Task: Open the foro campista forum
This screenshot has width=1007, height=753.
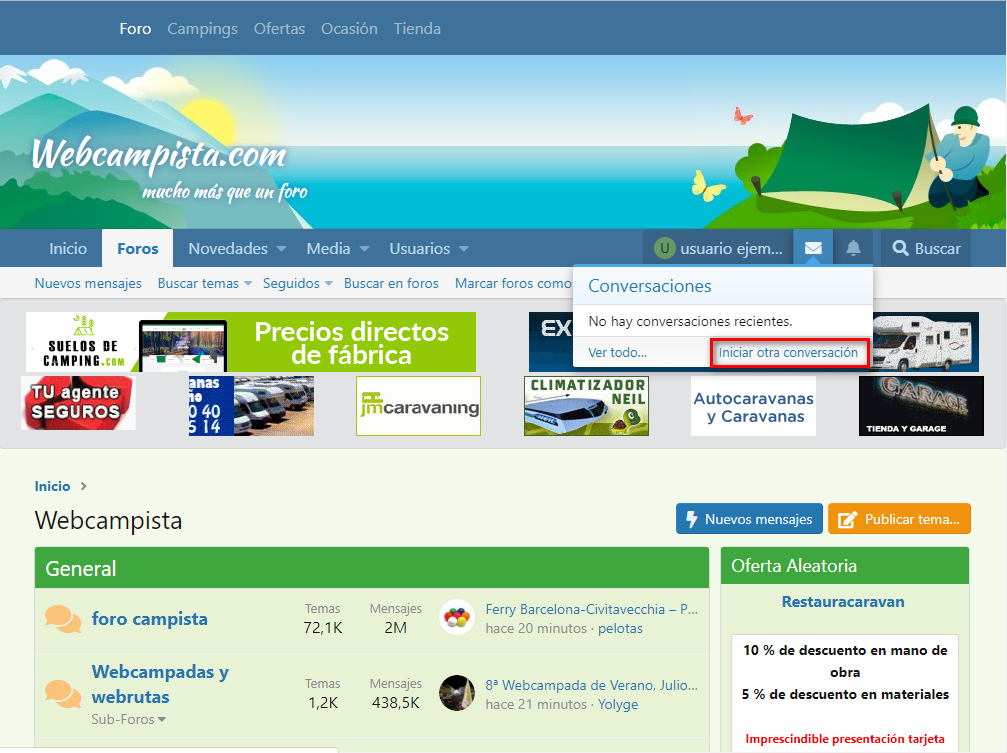Action: coord(150,619)
